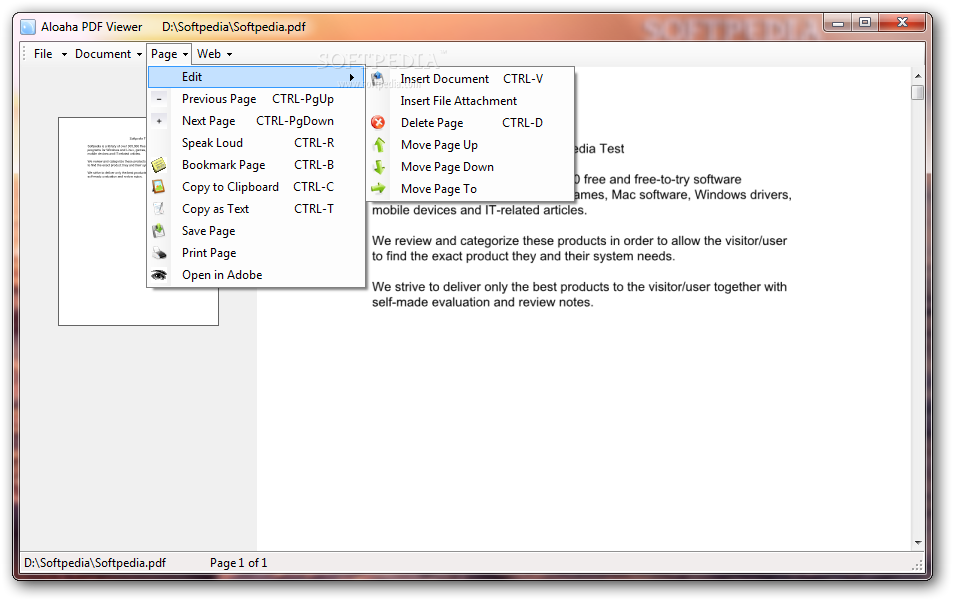Click the Print Page printer icon
The height and width of the screenshot is (601, 953).
tap(159, 253)
